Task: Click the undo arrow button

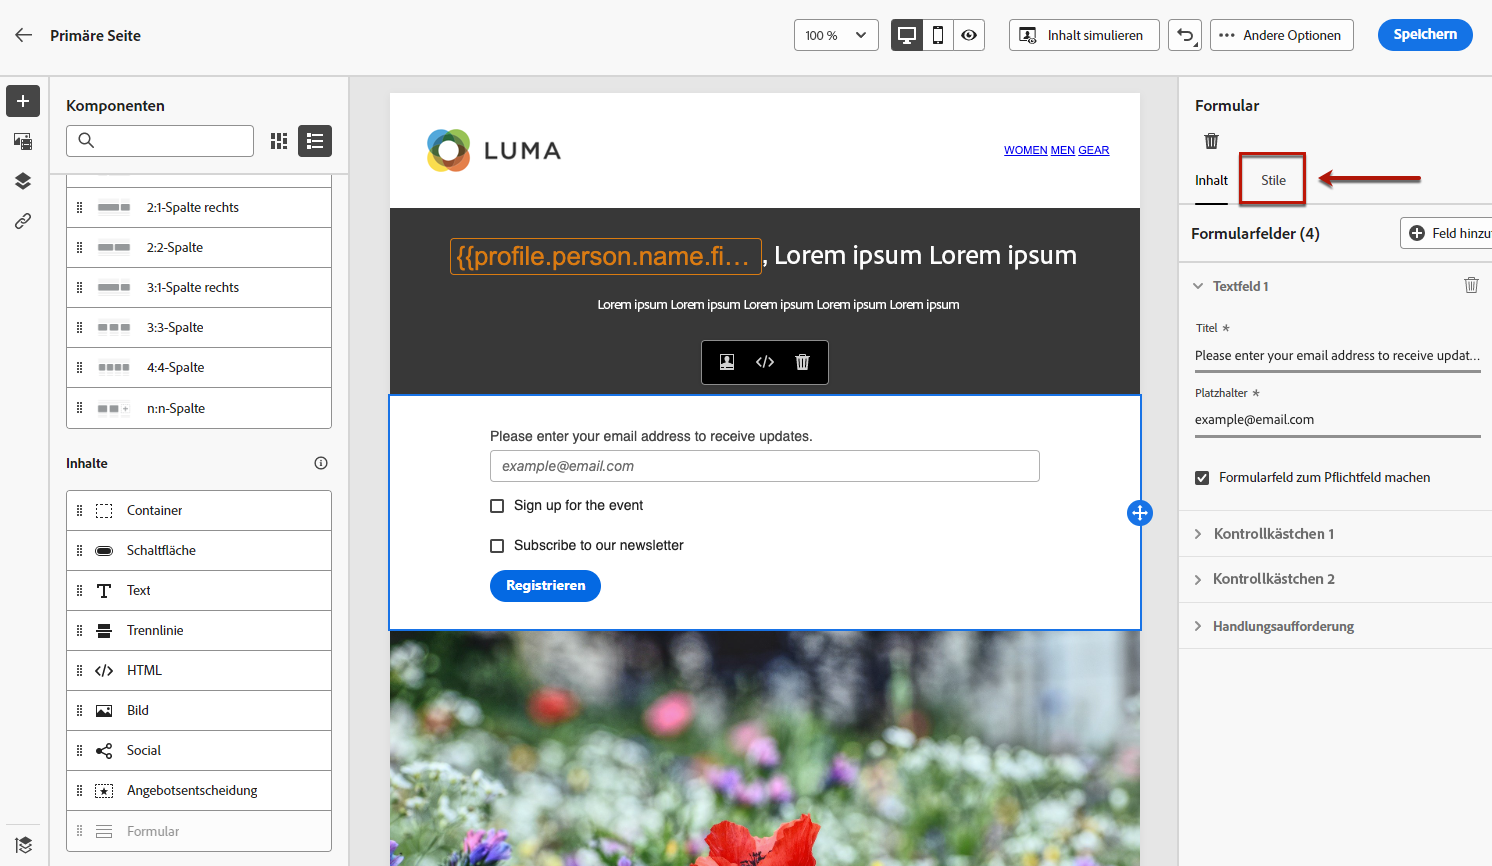Action: (x=1185, y=35)
